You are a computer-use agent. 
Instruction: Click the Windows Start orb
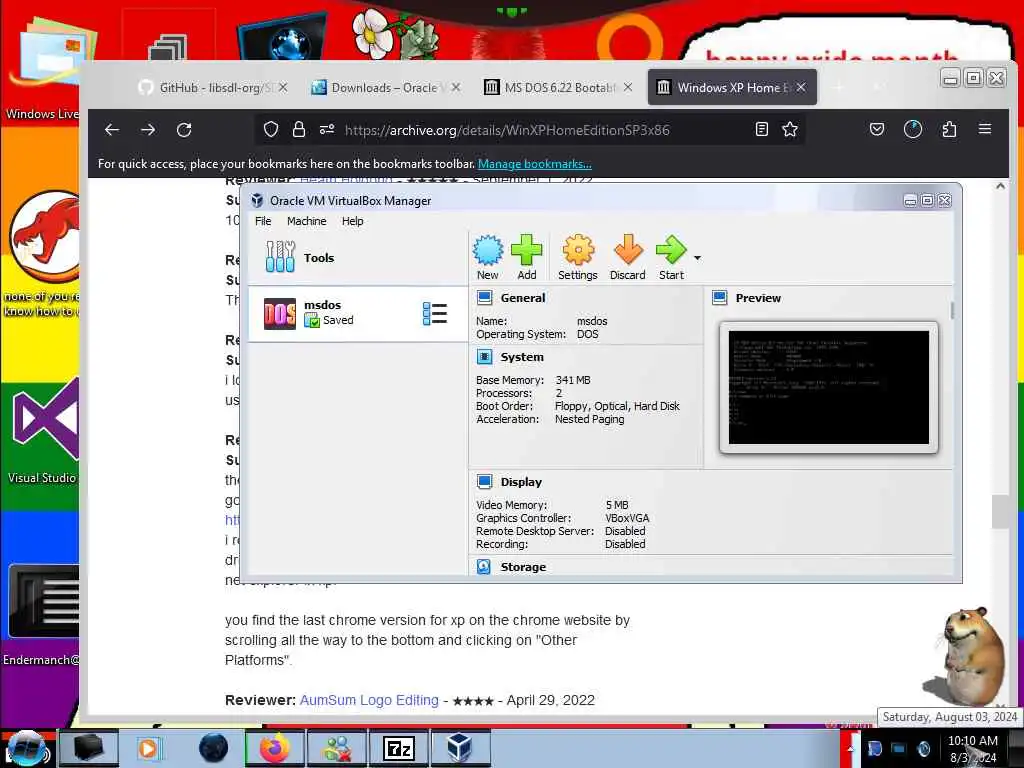[x=26, y=748]
